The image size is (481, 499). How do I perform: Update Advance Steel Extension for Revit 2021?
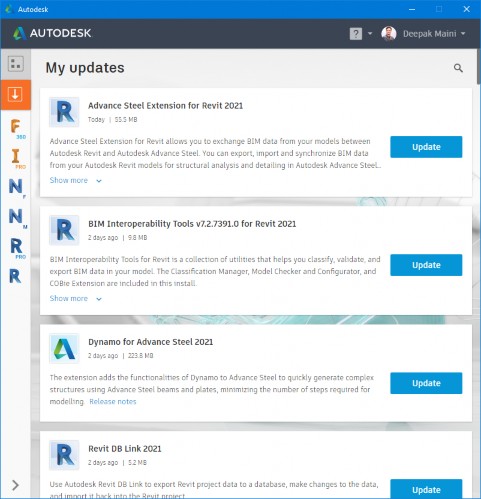click(426, 147)
